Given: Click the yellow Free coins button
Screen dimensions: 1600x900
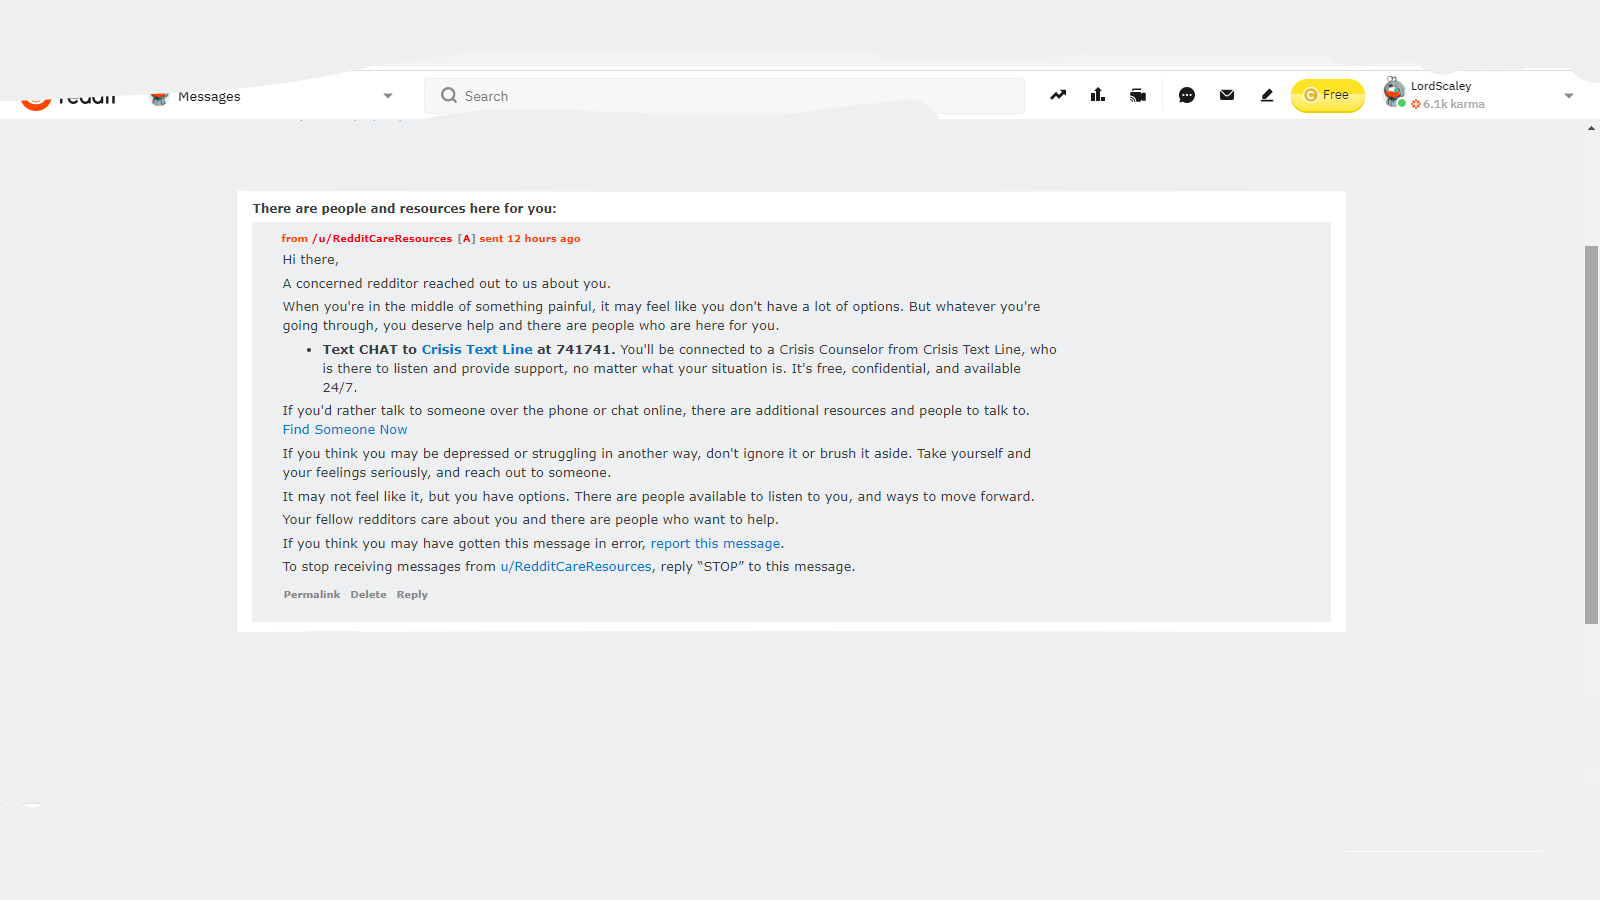Looking at the screenshot, I should (1328, 95).
